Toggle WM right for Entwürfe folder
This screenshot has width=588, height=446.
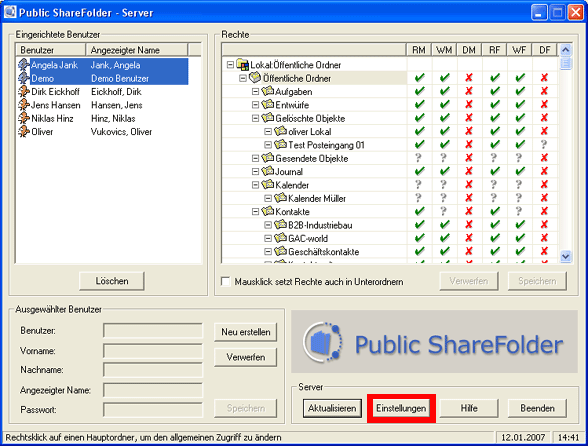(x=444, y=105)
